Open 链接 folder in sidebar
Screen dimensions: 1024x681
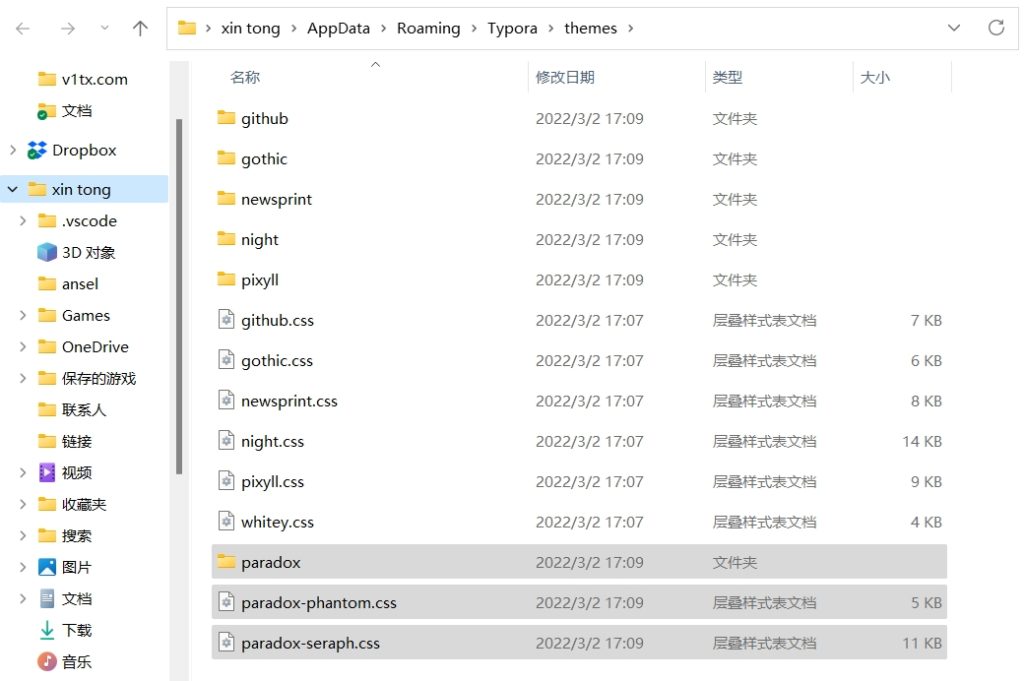[x=76, y=441]
